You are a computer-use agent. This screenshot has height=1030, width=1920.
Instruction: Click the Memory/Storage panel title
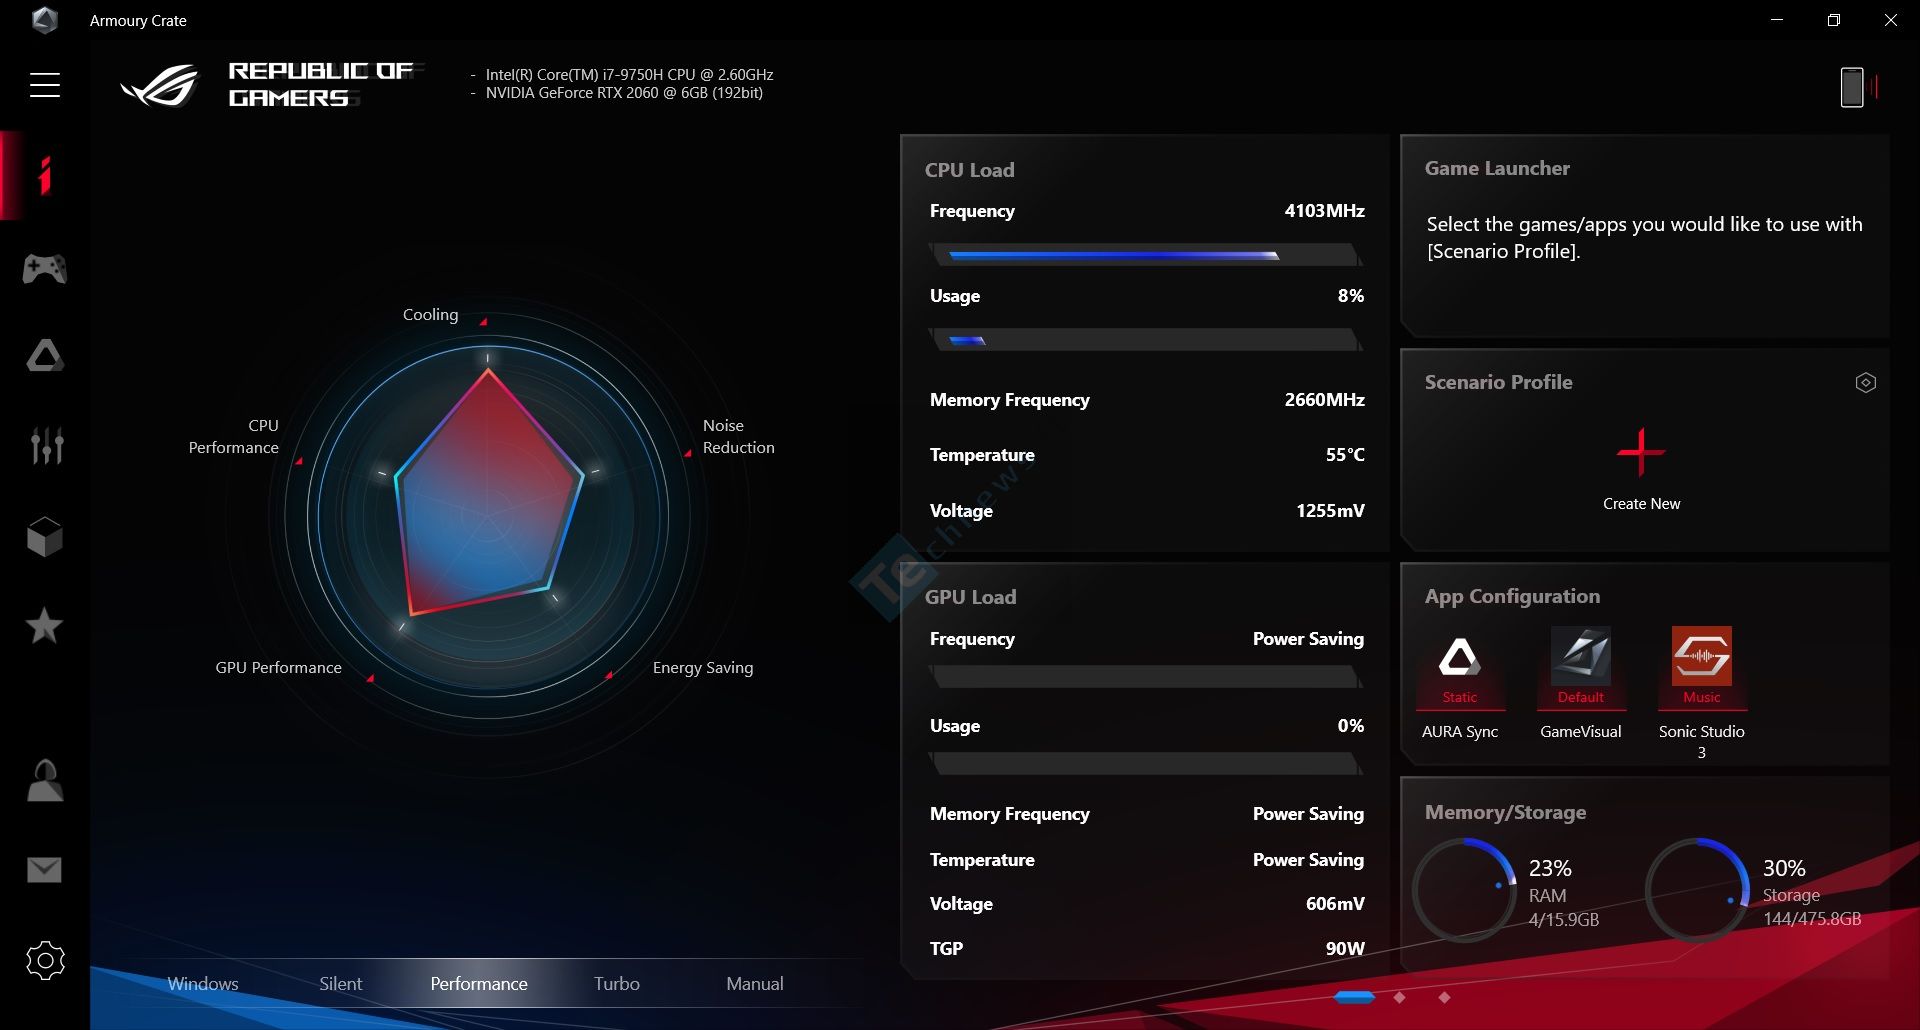[x=1505, y=812]
